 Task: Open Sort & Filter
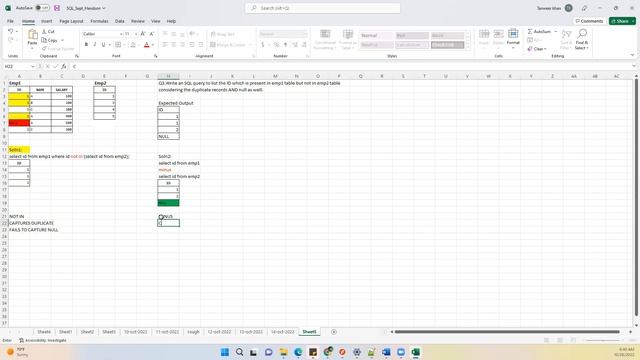point(567,40)
